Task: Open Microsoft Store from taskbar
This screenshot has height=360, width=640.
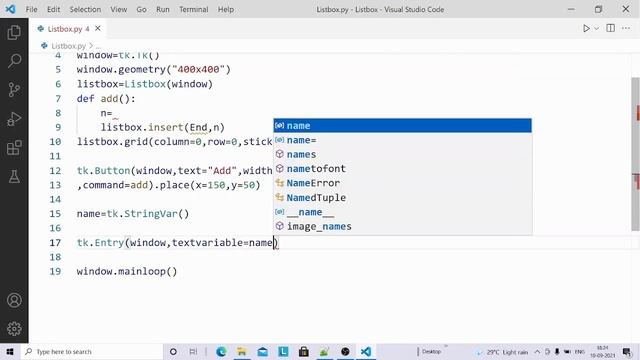Action: point(304,351)
